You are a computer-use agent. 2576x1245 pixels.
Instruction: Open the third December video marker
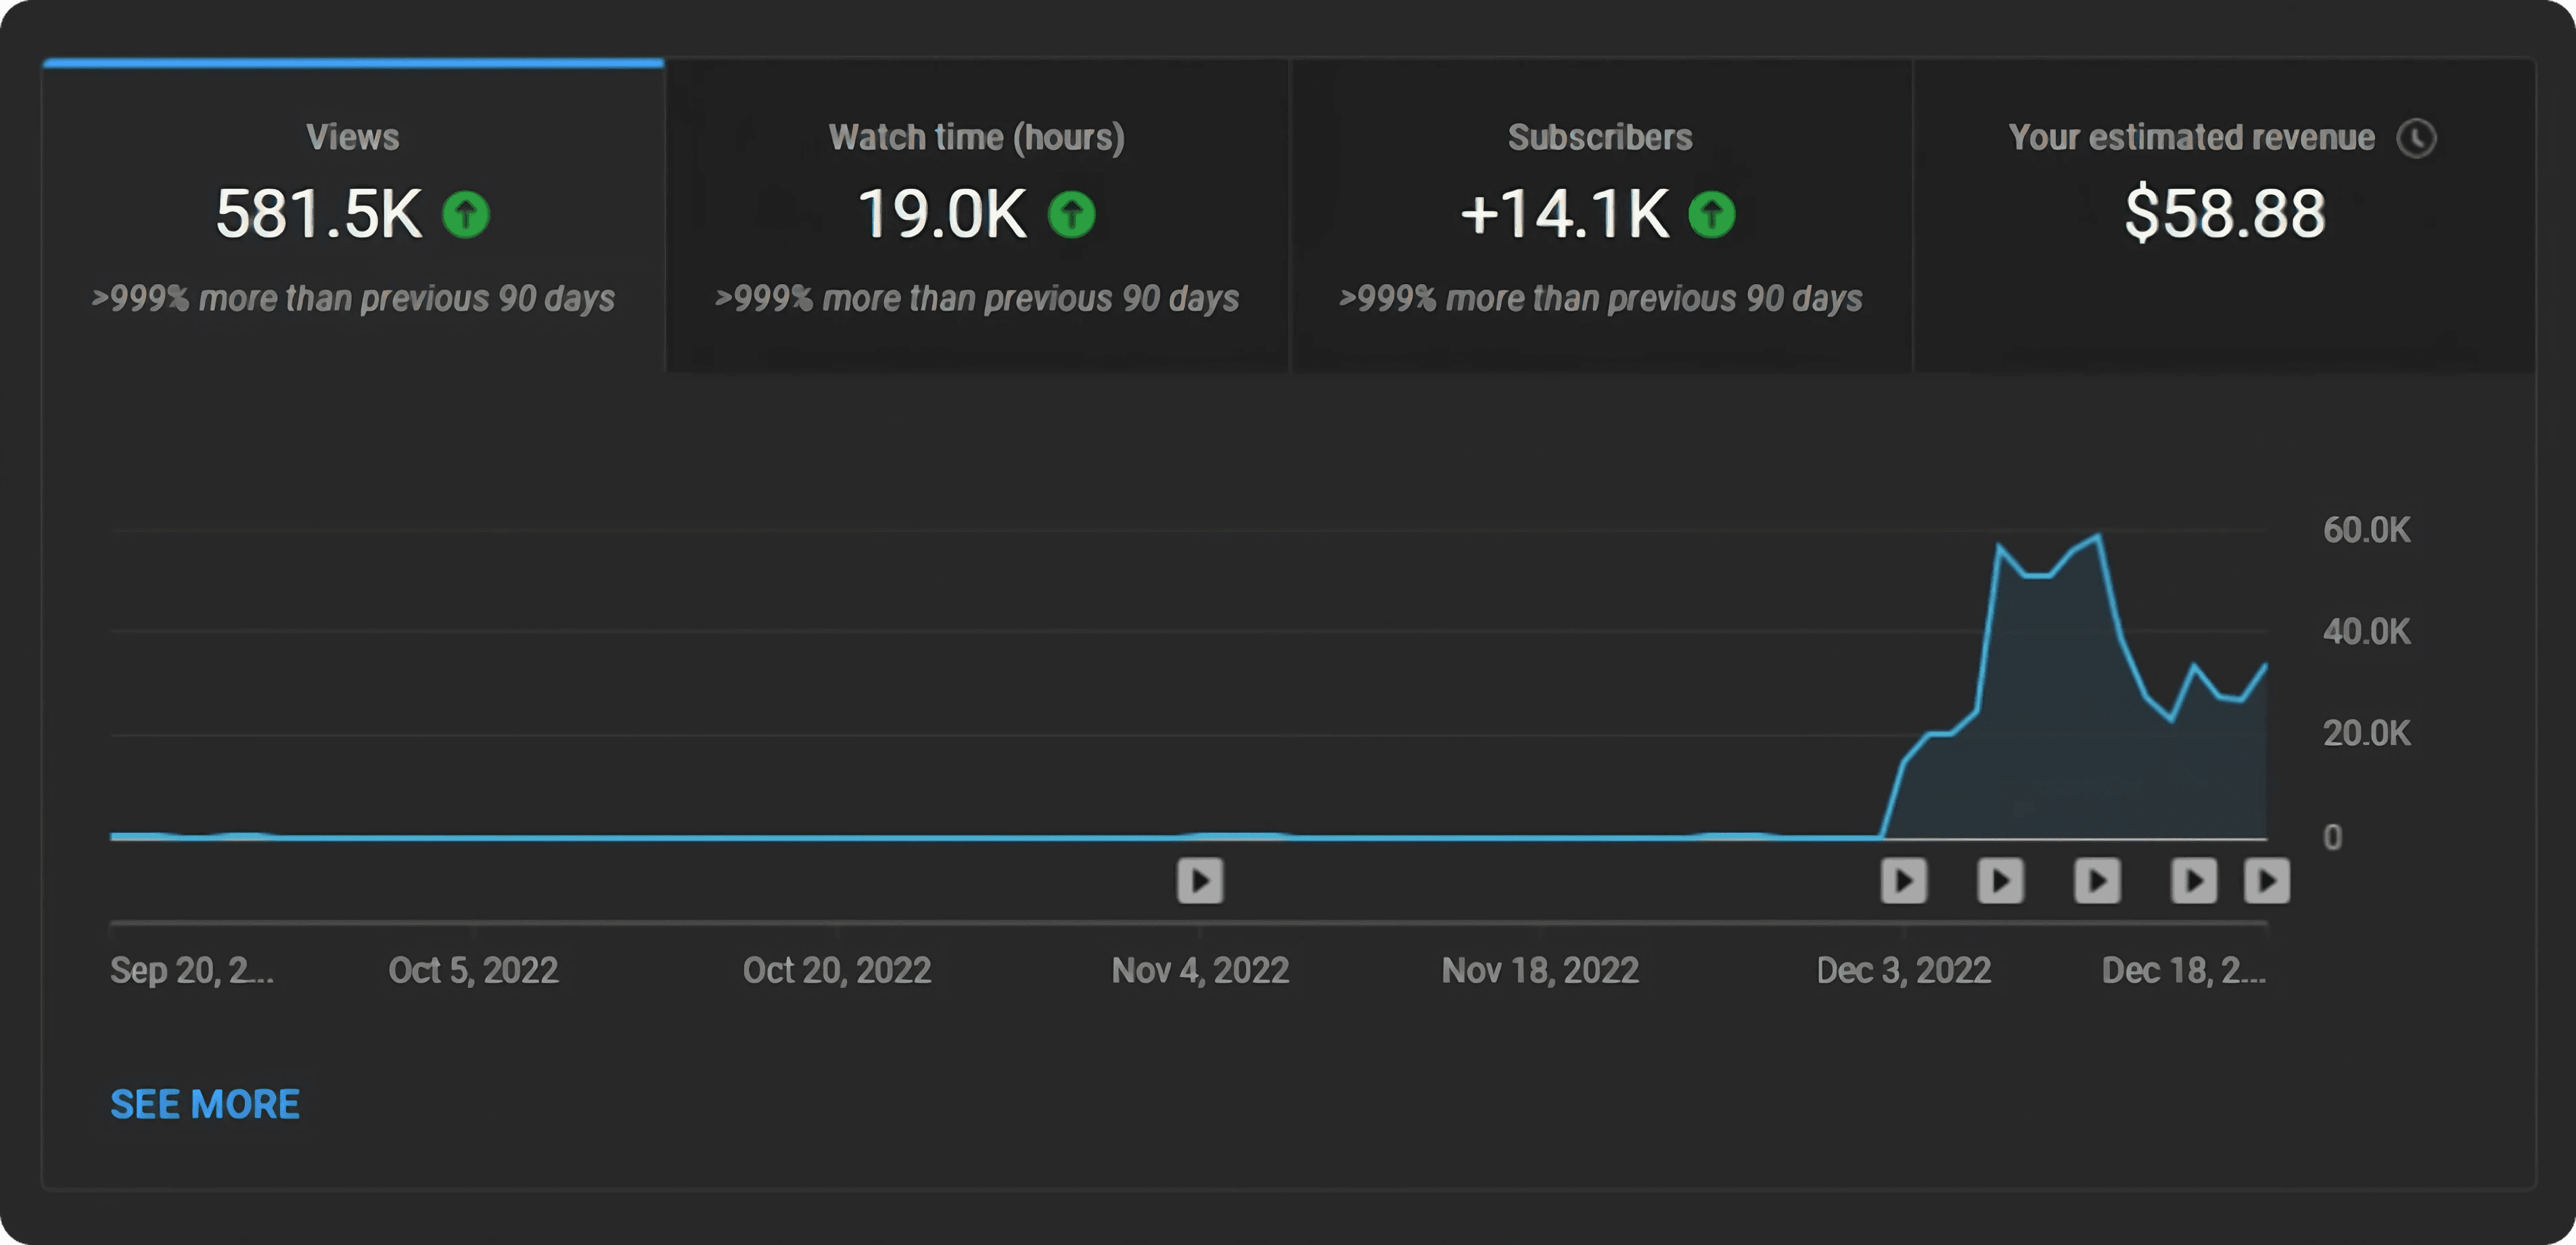point(2097,881)
